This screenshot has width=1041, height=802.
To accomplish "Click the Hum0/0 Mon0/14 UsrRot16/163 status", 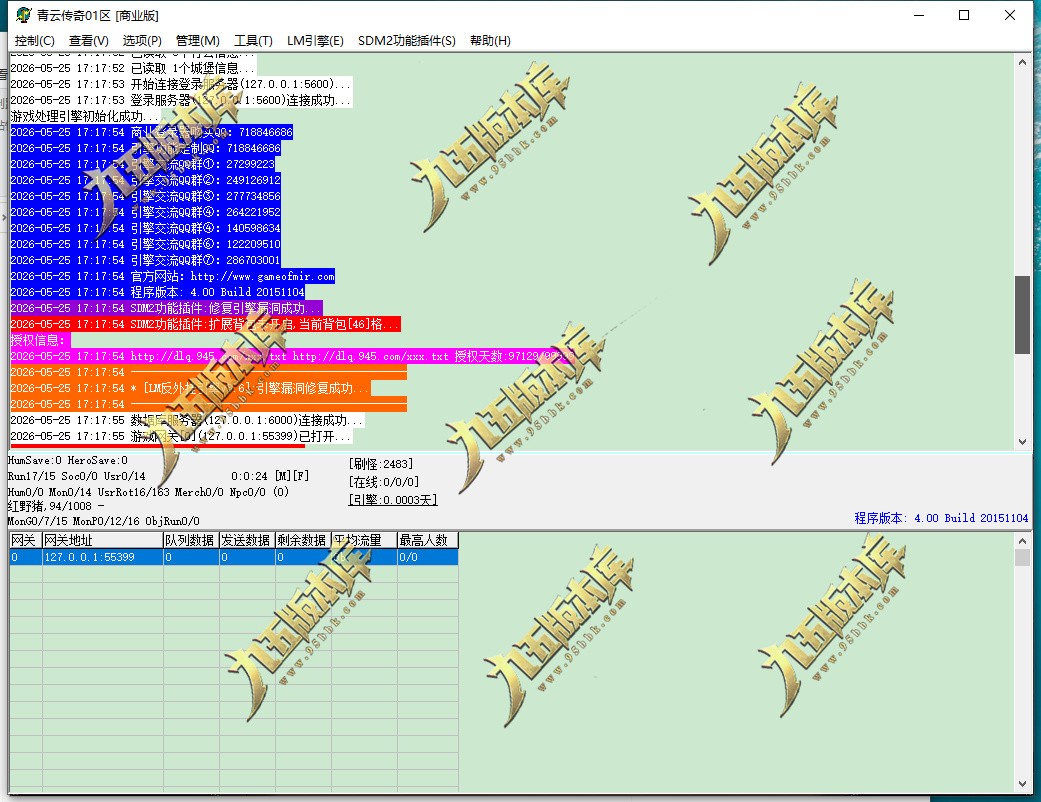I will coord(148,492).
